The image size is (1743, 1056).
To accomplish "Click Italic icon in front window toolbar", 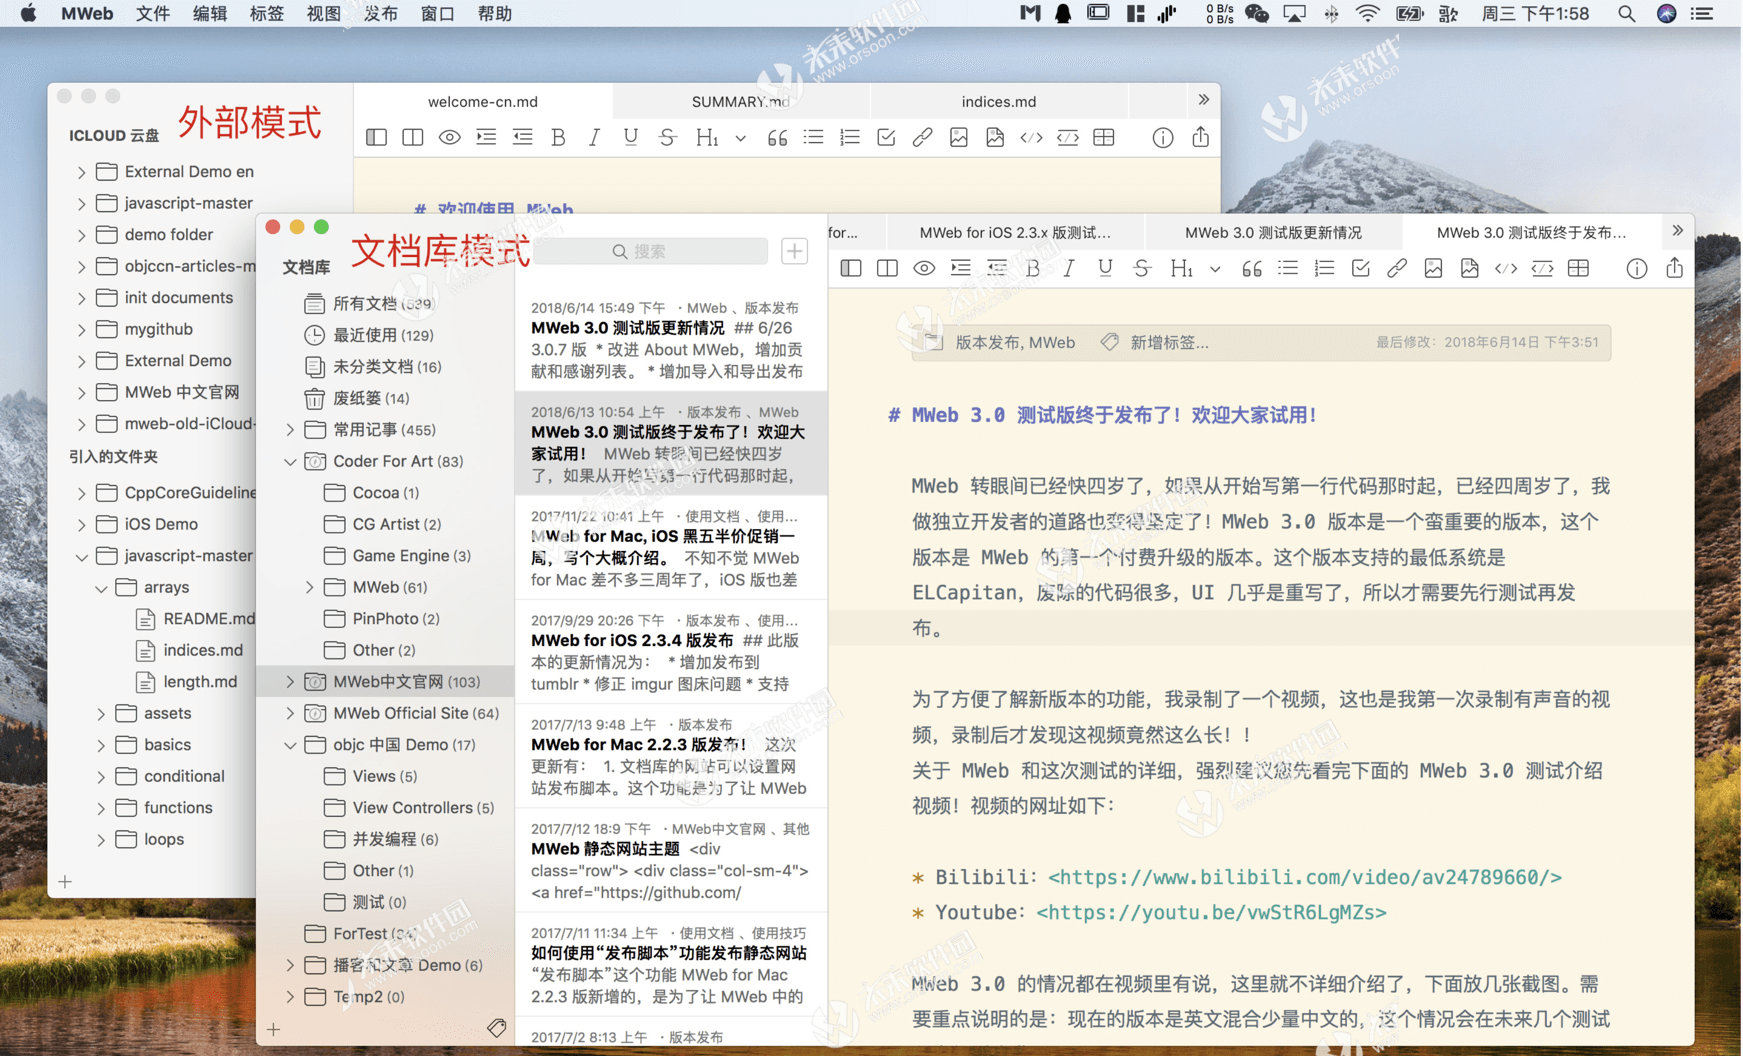I will tap(1069, 268).
